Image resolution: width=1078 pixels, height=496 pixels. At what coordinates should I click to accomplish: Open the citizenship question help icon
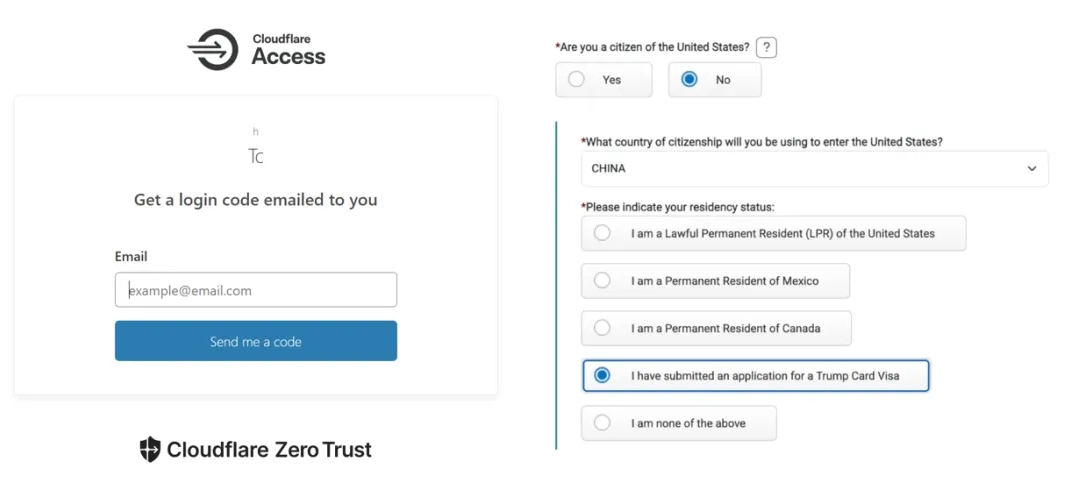766,47
